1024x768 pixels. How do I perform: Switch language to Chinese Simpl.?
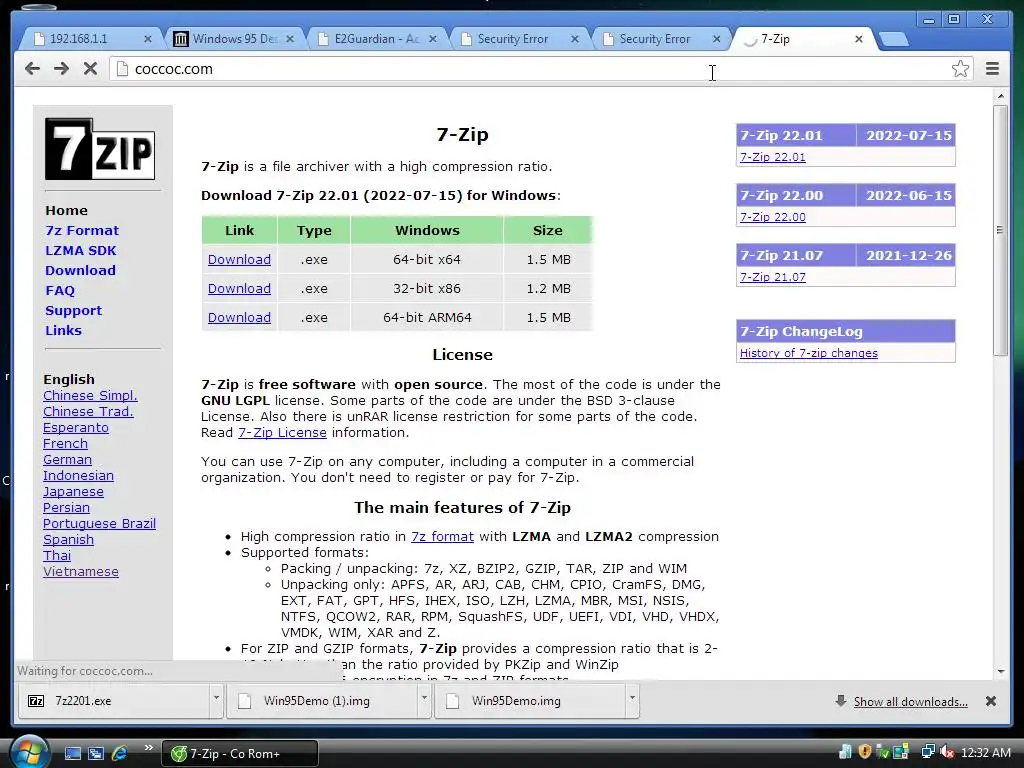[90, 395]
